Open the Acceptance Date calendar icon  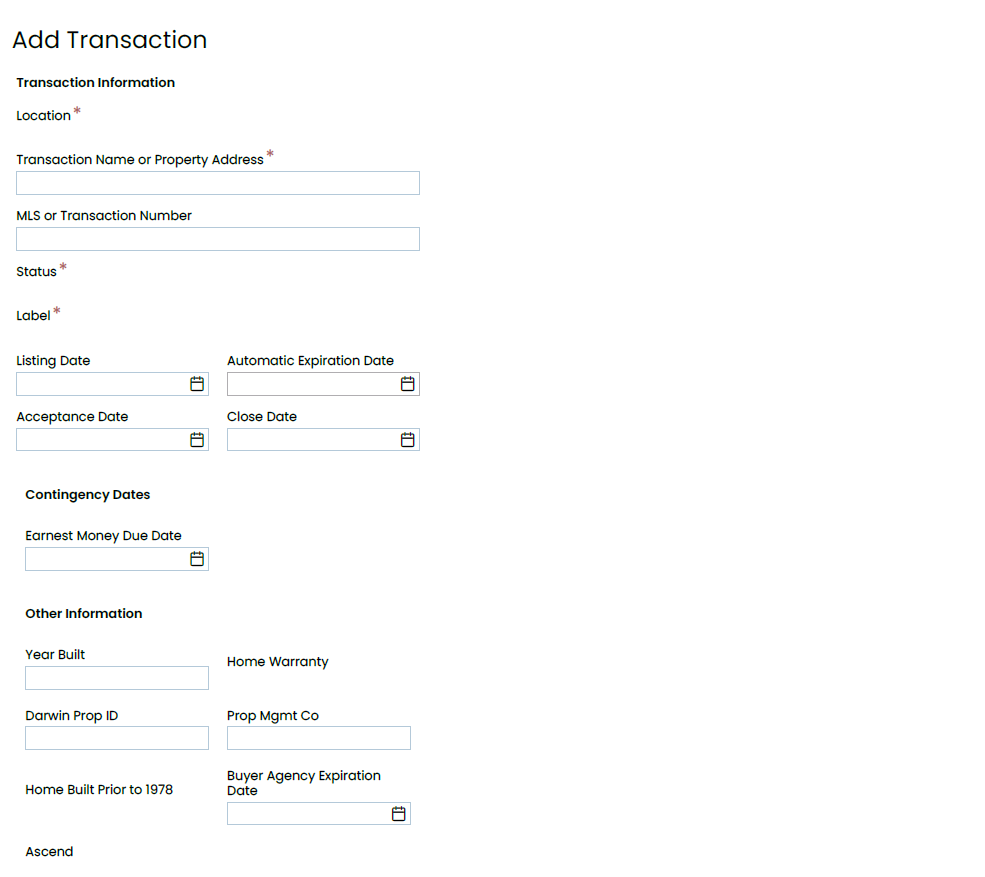pyautogui.click(x=197, y=440)
